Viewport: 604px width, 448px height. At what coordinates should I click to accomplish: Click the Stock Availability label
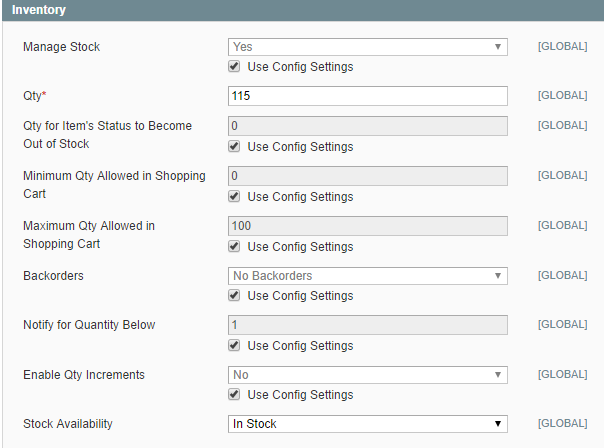tap(68, 424)
